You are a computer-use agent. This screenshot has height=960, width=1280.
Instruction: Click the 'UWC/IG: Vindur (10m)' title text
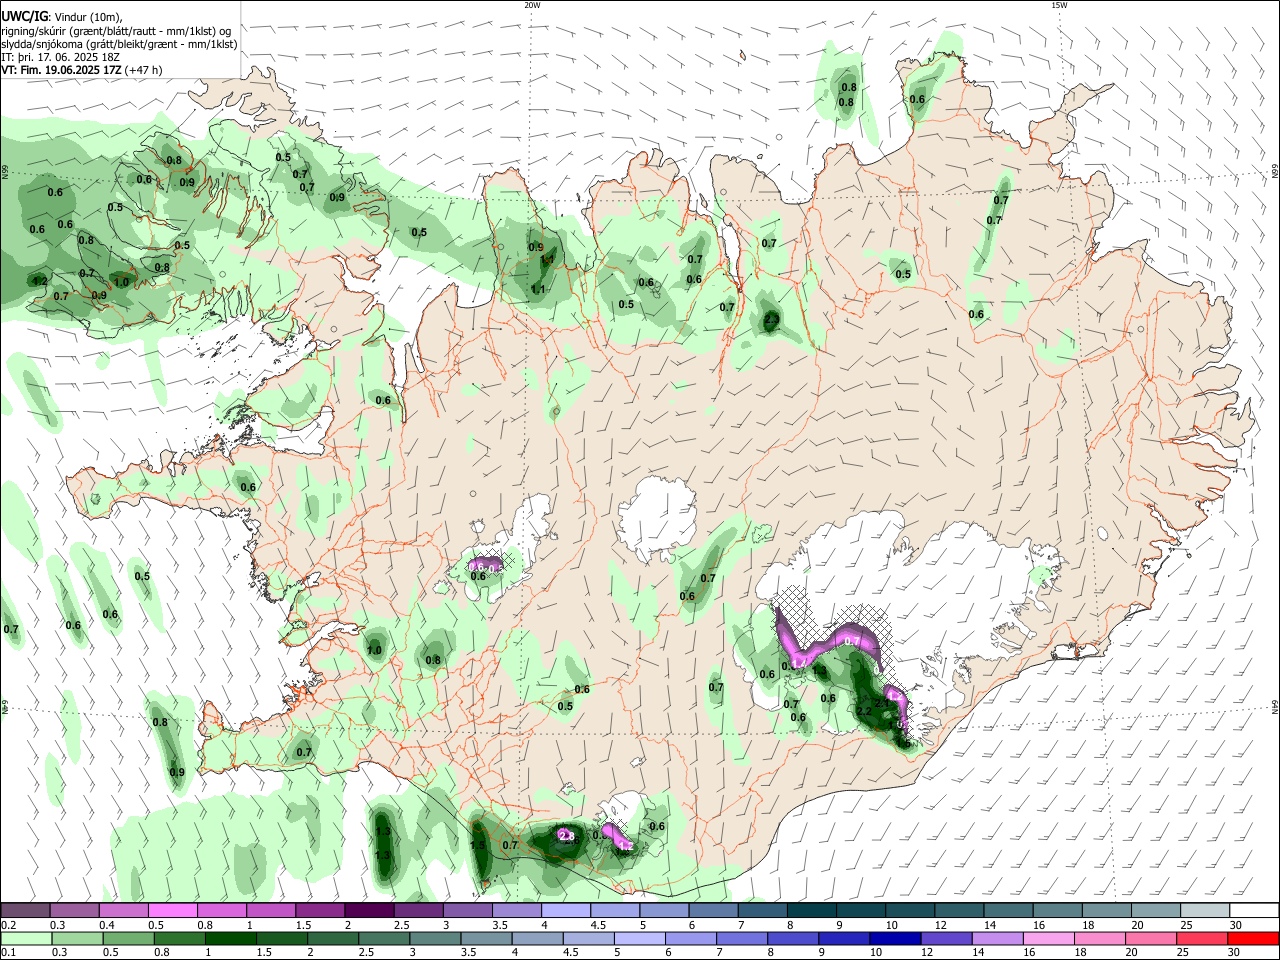pyautogui.click(x=62, y=17)
